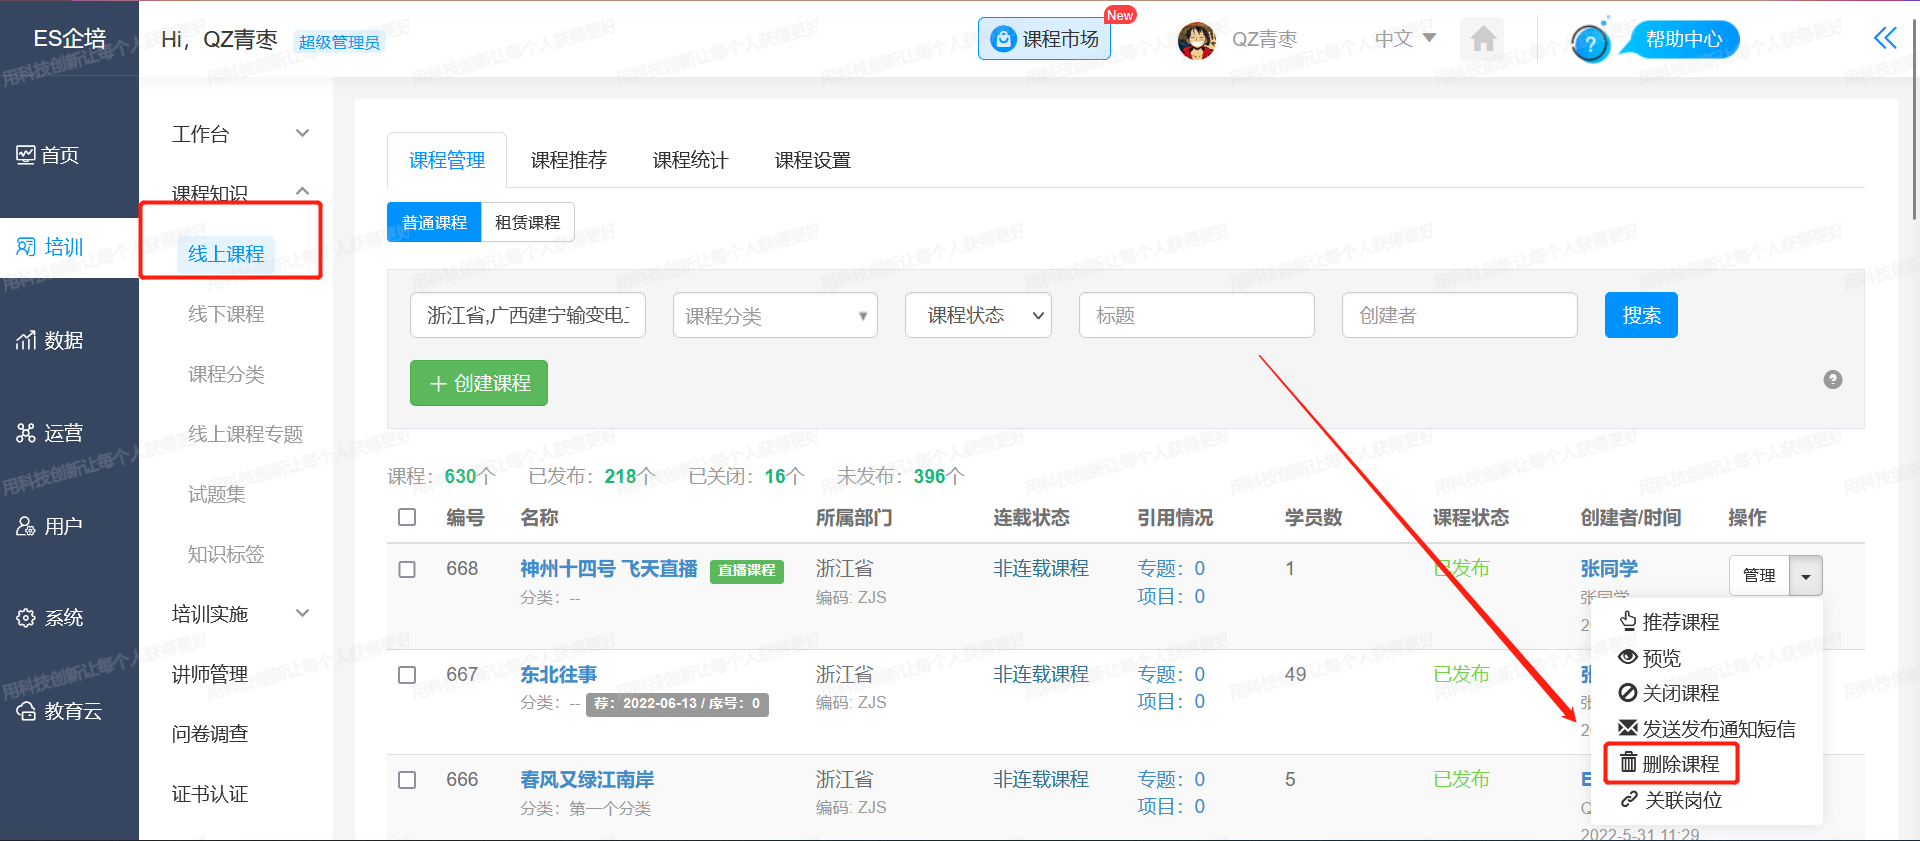Viewport: 1920px width, 841px height.
Task: Collapse panel with double-chevron icon
Action: 1884,39
